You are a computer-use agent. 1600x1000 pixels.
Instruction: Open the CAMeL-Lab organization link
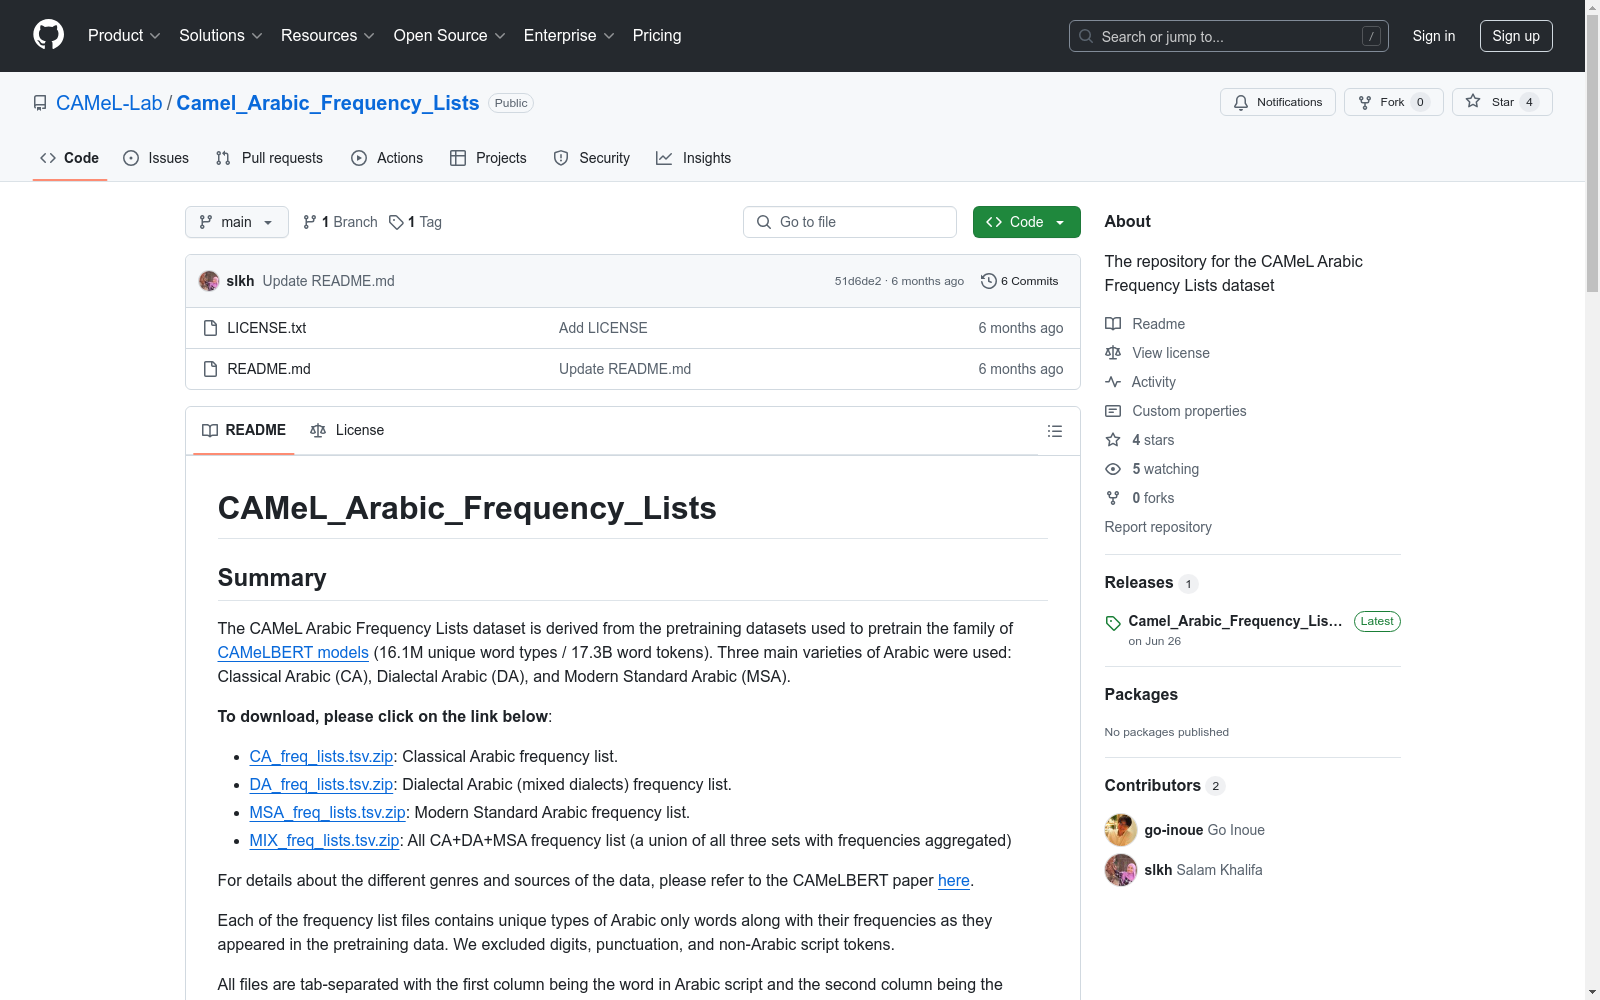pos(109,103)
